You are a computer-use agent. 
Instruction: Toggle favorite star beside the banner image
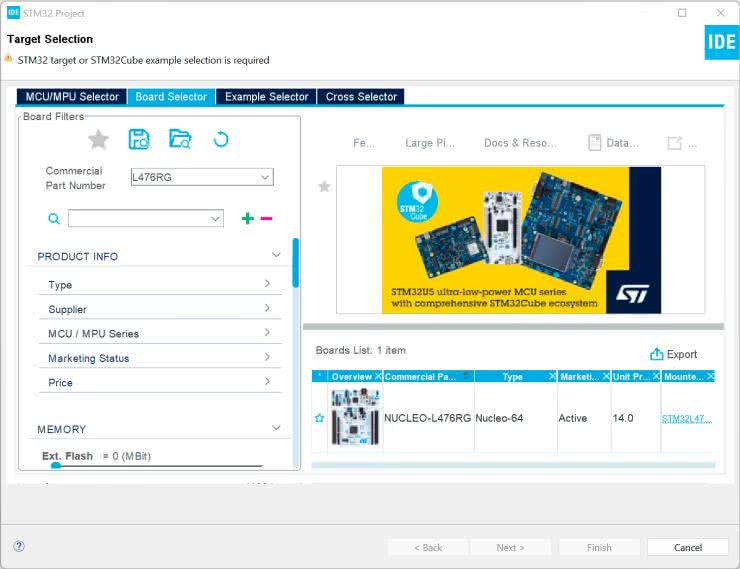(x=324, y=186)
